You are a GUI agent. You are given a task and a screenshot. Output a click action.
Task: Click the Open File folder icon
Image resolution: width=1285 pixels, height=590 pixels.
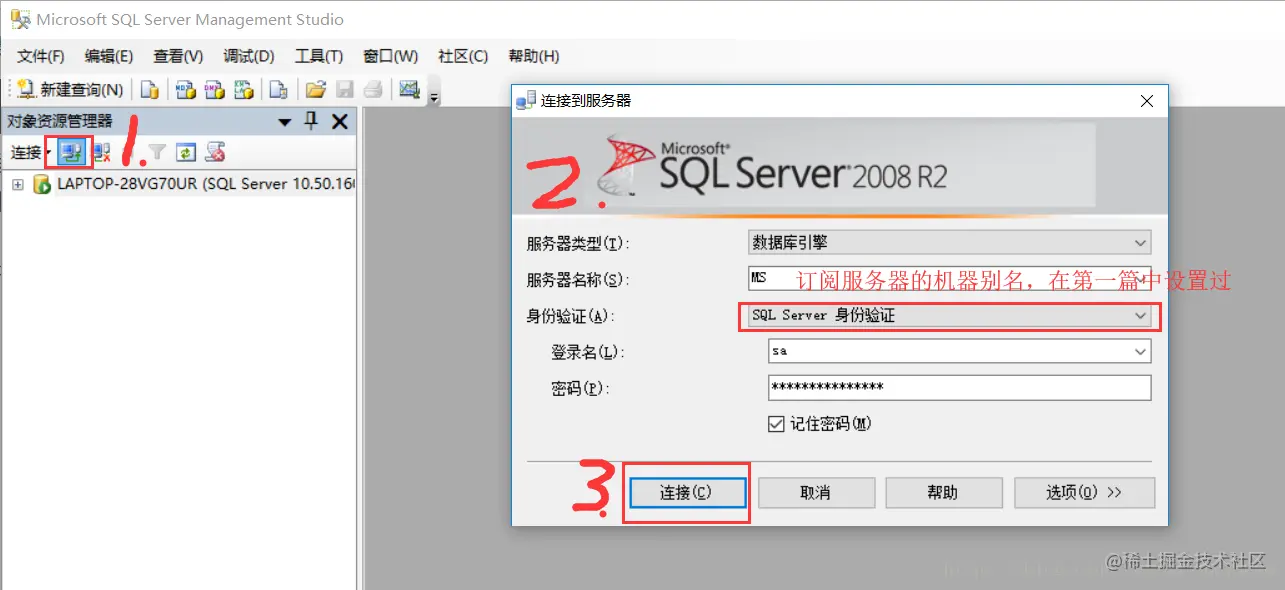click(316, 90)
